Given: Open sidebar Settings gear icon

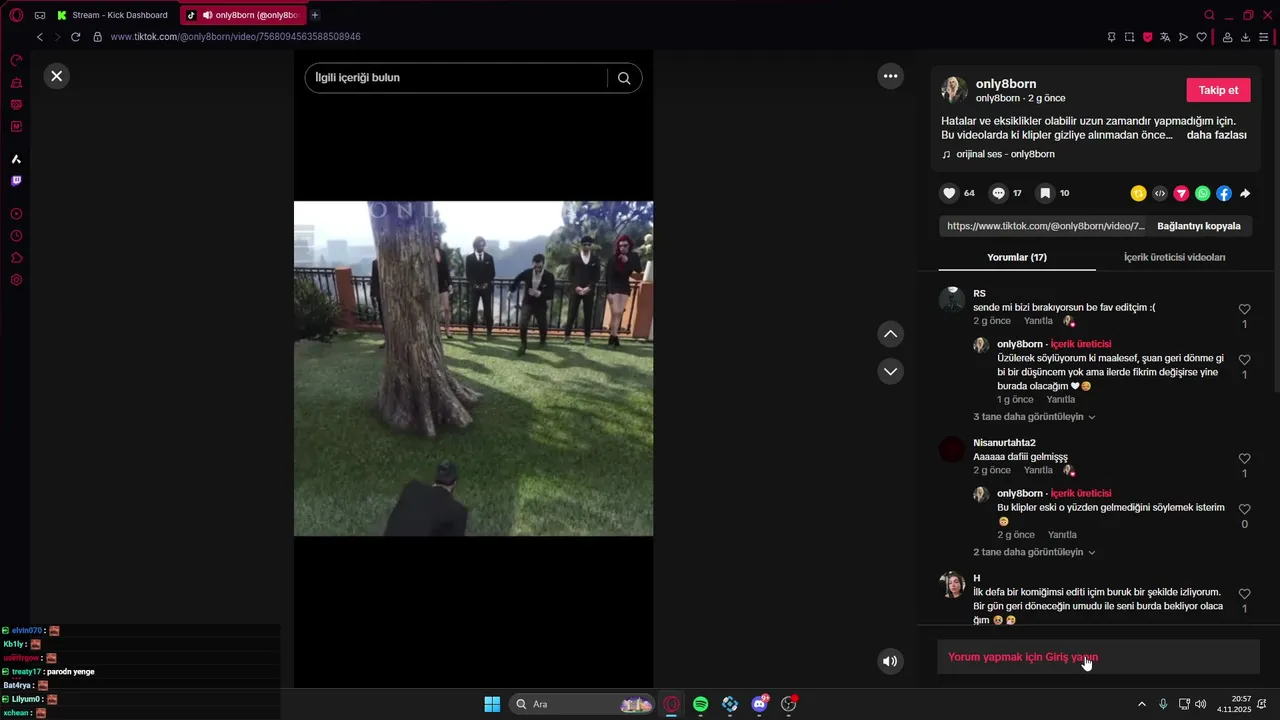Looking at the screenshot, I should point(16,280).
